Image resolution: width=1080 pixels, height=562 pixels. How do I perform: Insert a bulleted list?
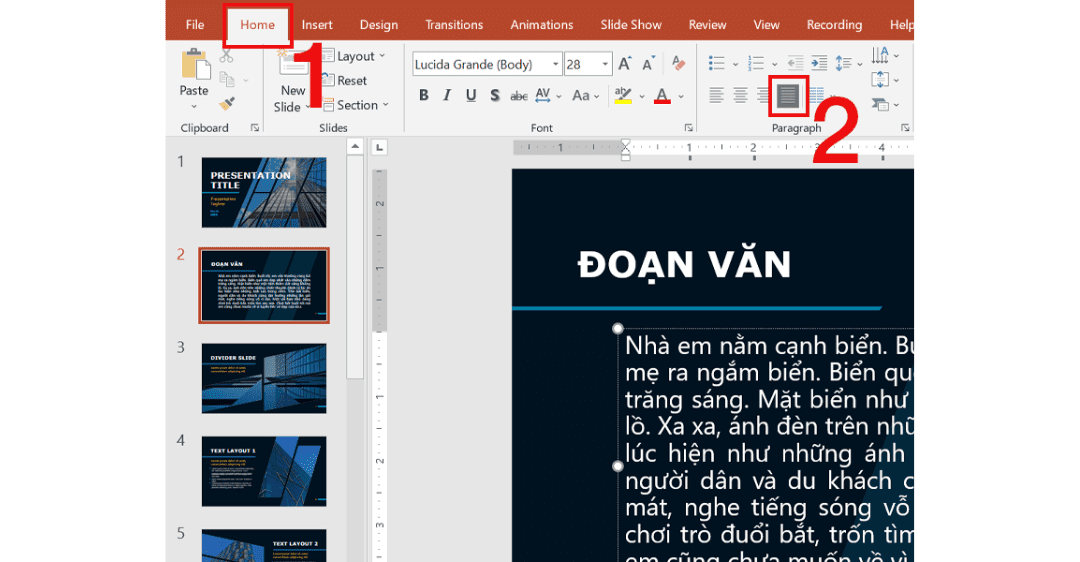click(x=716, y=63)
